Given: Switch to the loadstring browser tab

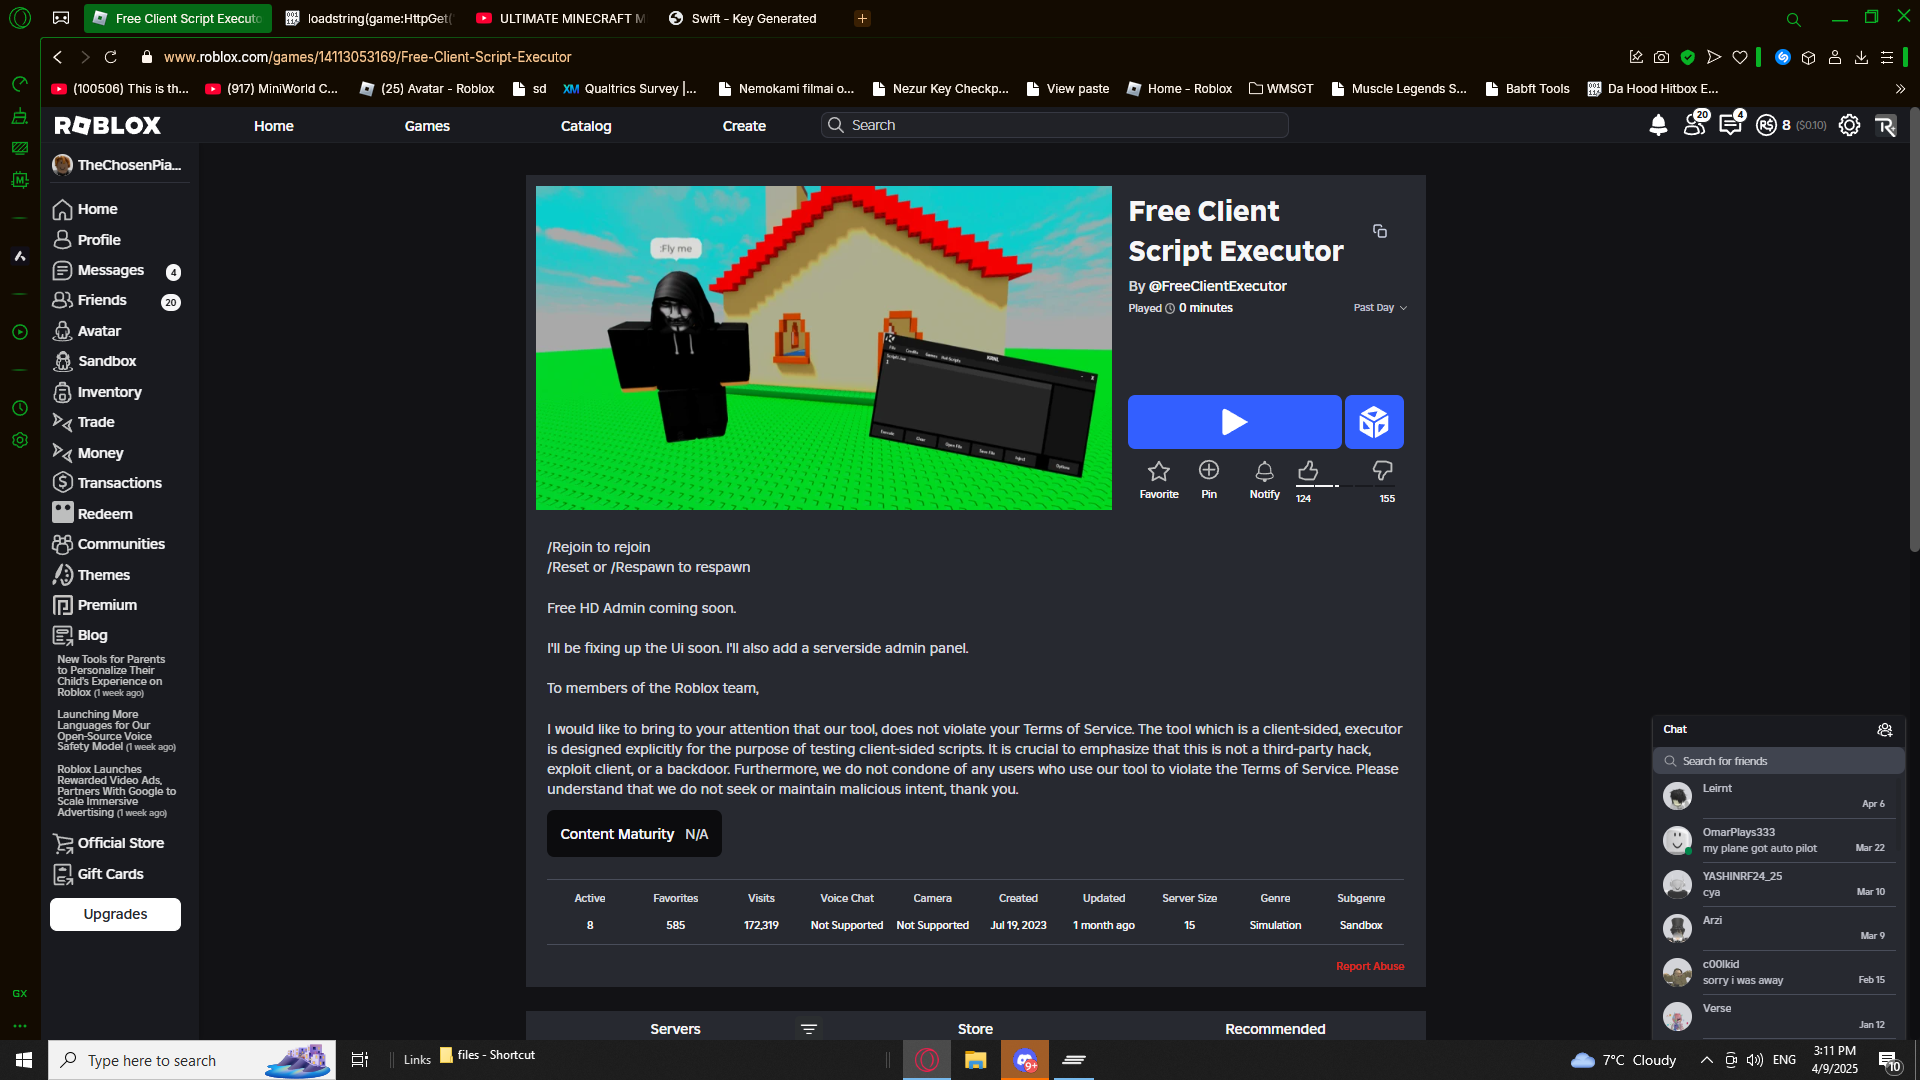Looking at the screenshot, I should pos(368,18).
